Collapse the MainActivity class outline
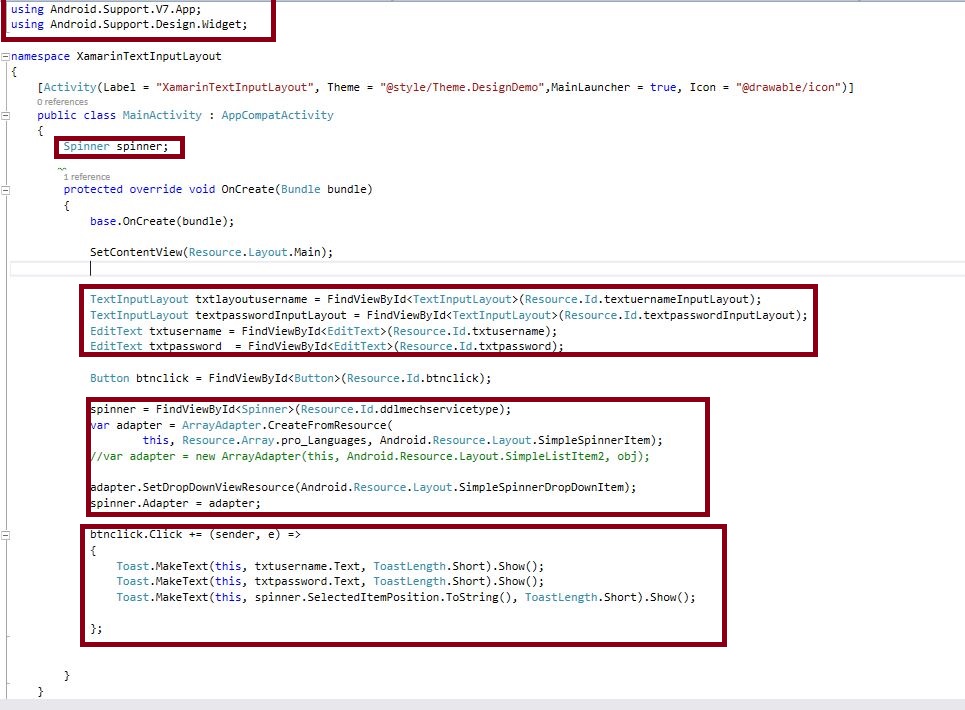This screenshot has height=710, width=965. click(x=6, y=116)
